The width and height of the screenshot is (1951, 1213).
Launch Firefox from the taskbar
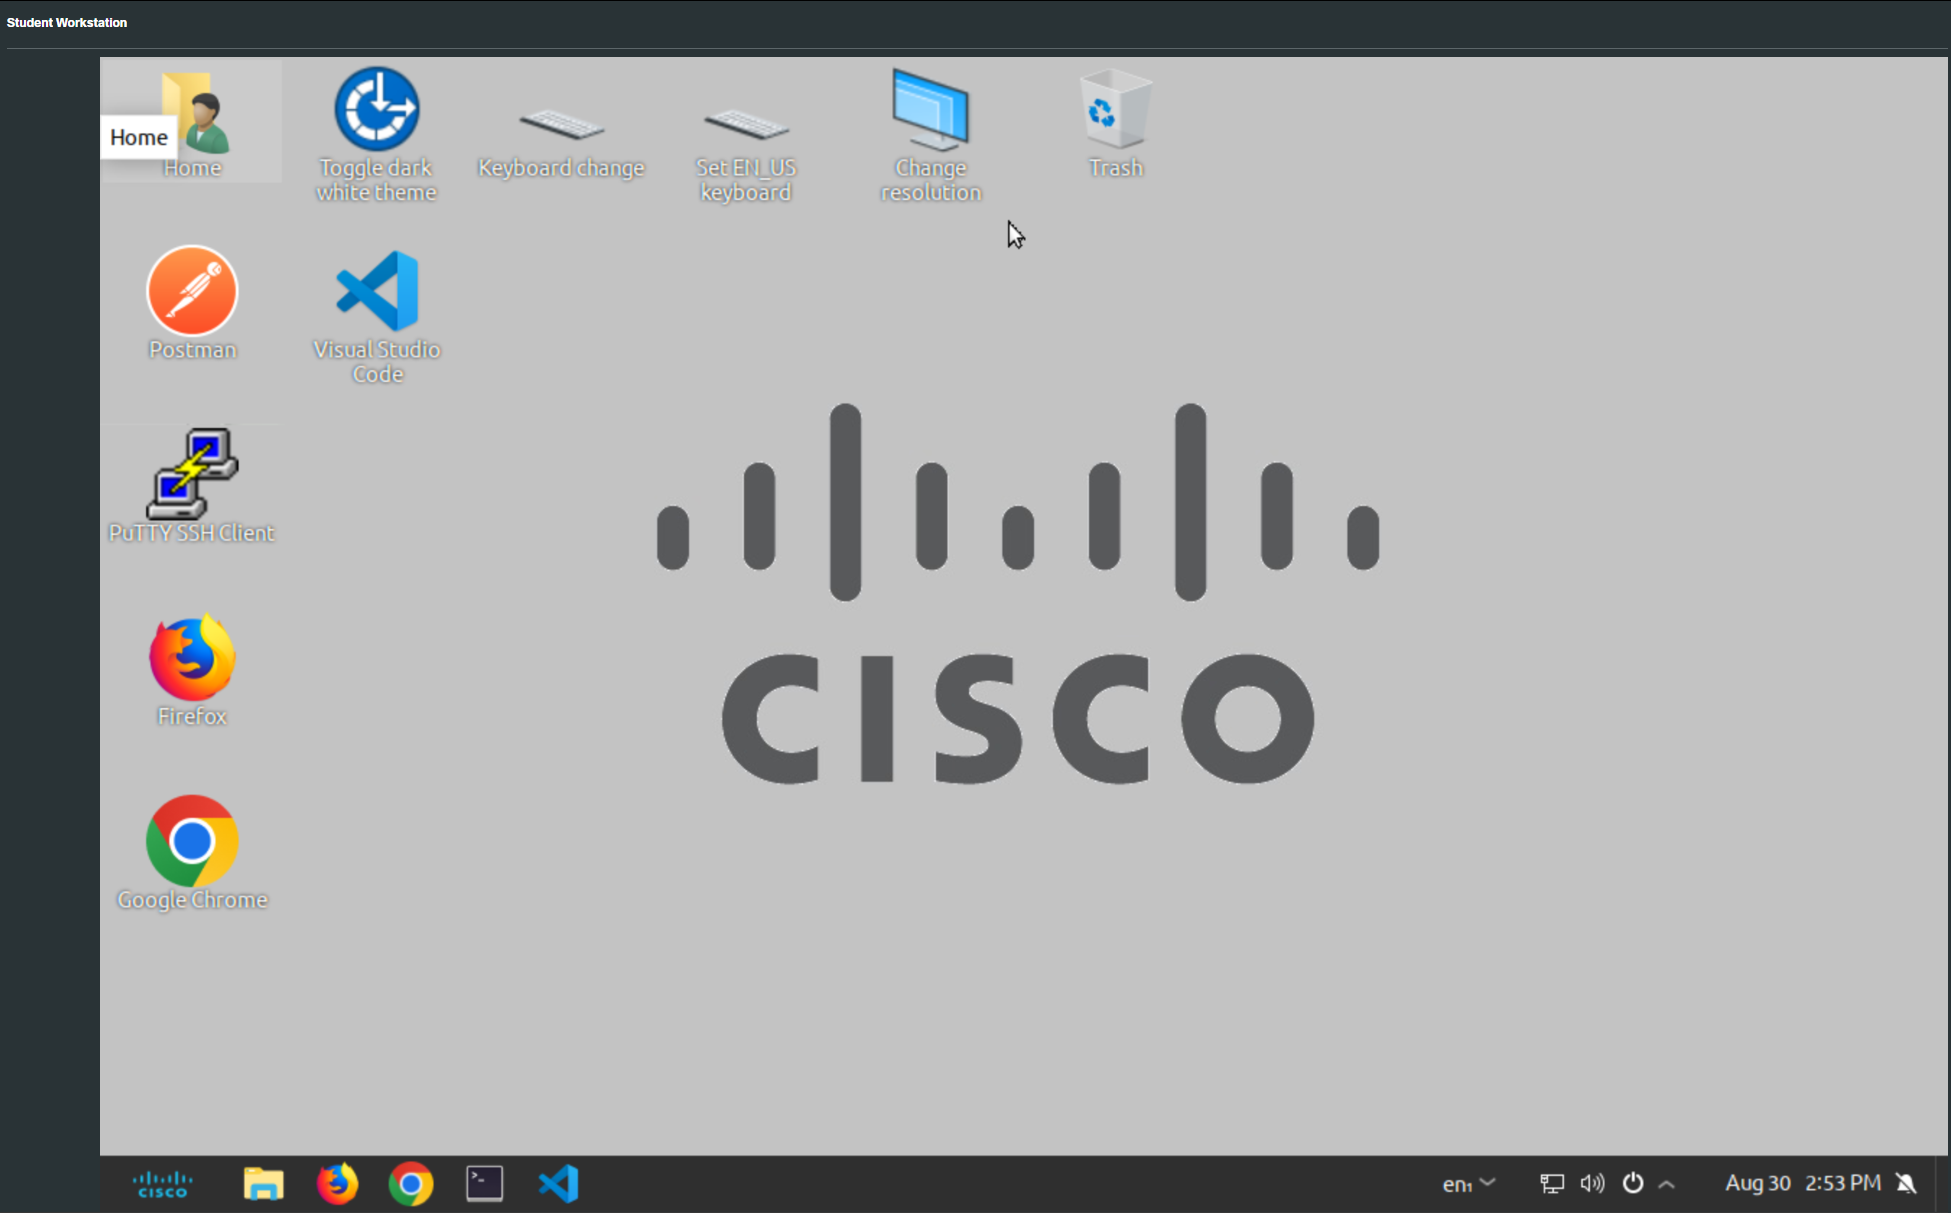click(x=337, y=1184)
